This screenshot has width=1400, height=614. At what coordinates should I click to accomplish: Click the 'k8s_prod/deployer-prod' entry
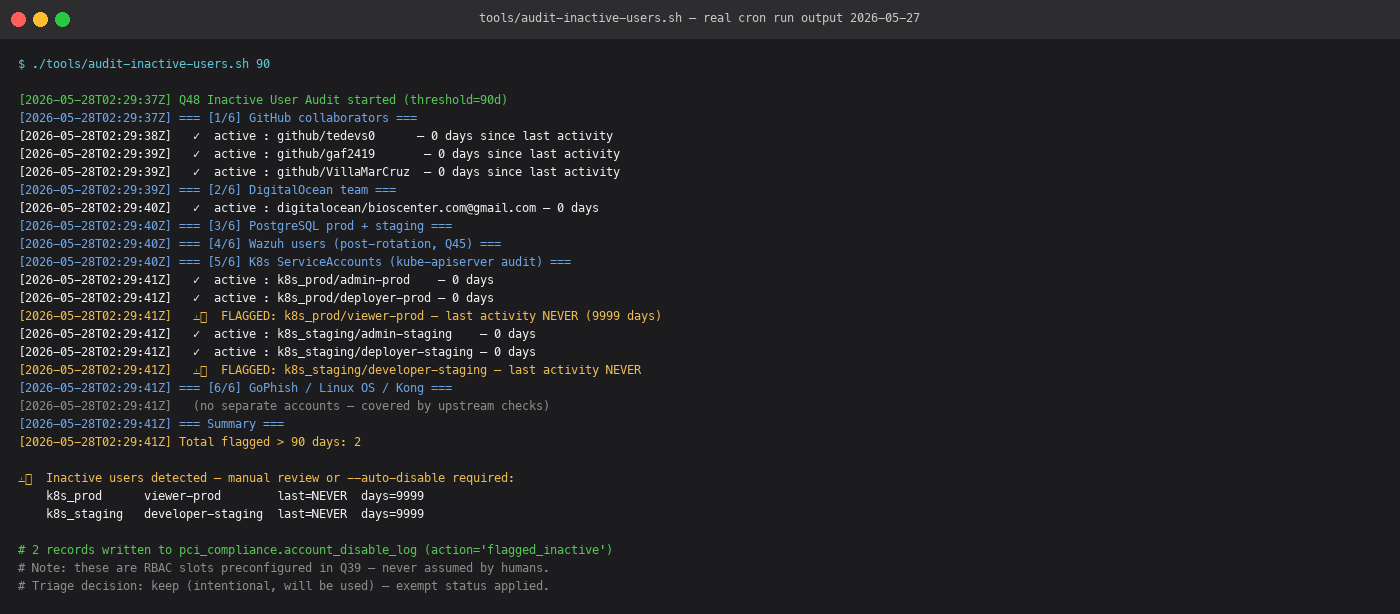pos(354,298)
